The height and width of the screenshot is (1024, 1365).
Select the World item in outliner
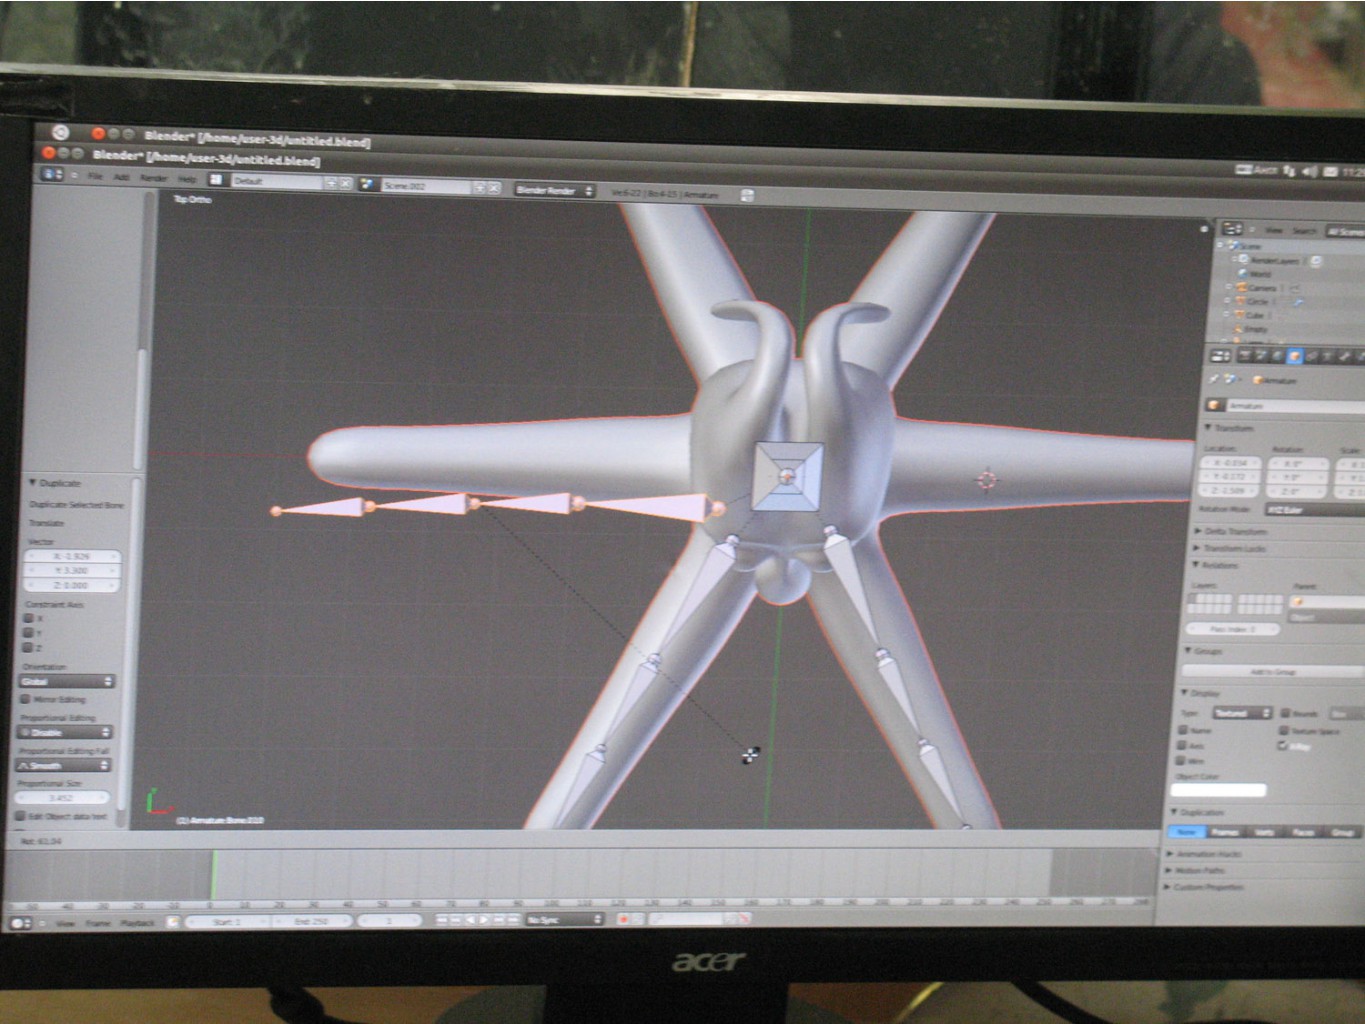coord(1260,273)
